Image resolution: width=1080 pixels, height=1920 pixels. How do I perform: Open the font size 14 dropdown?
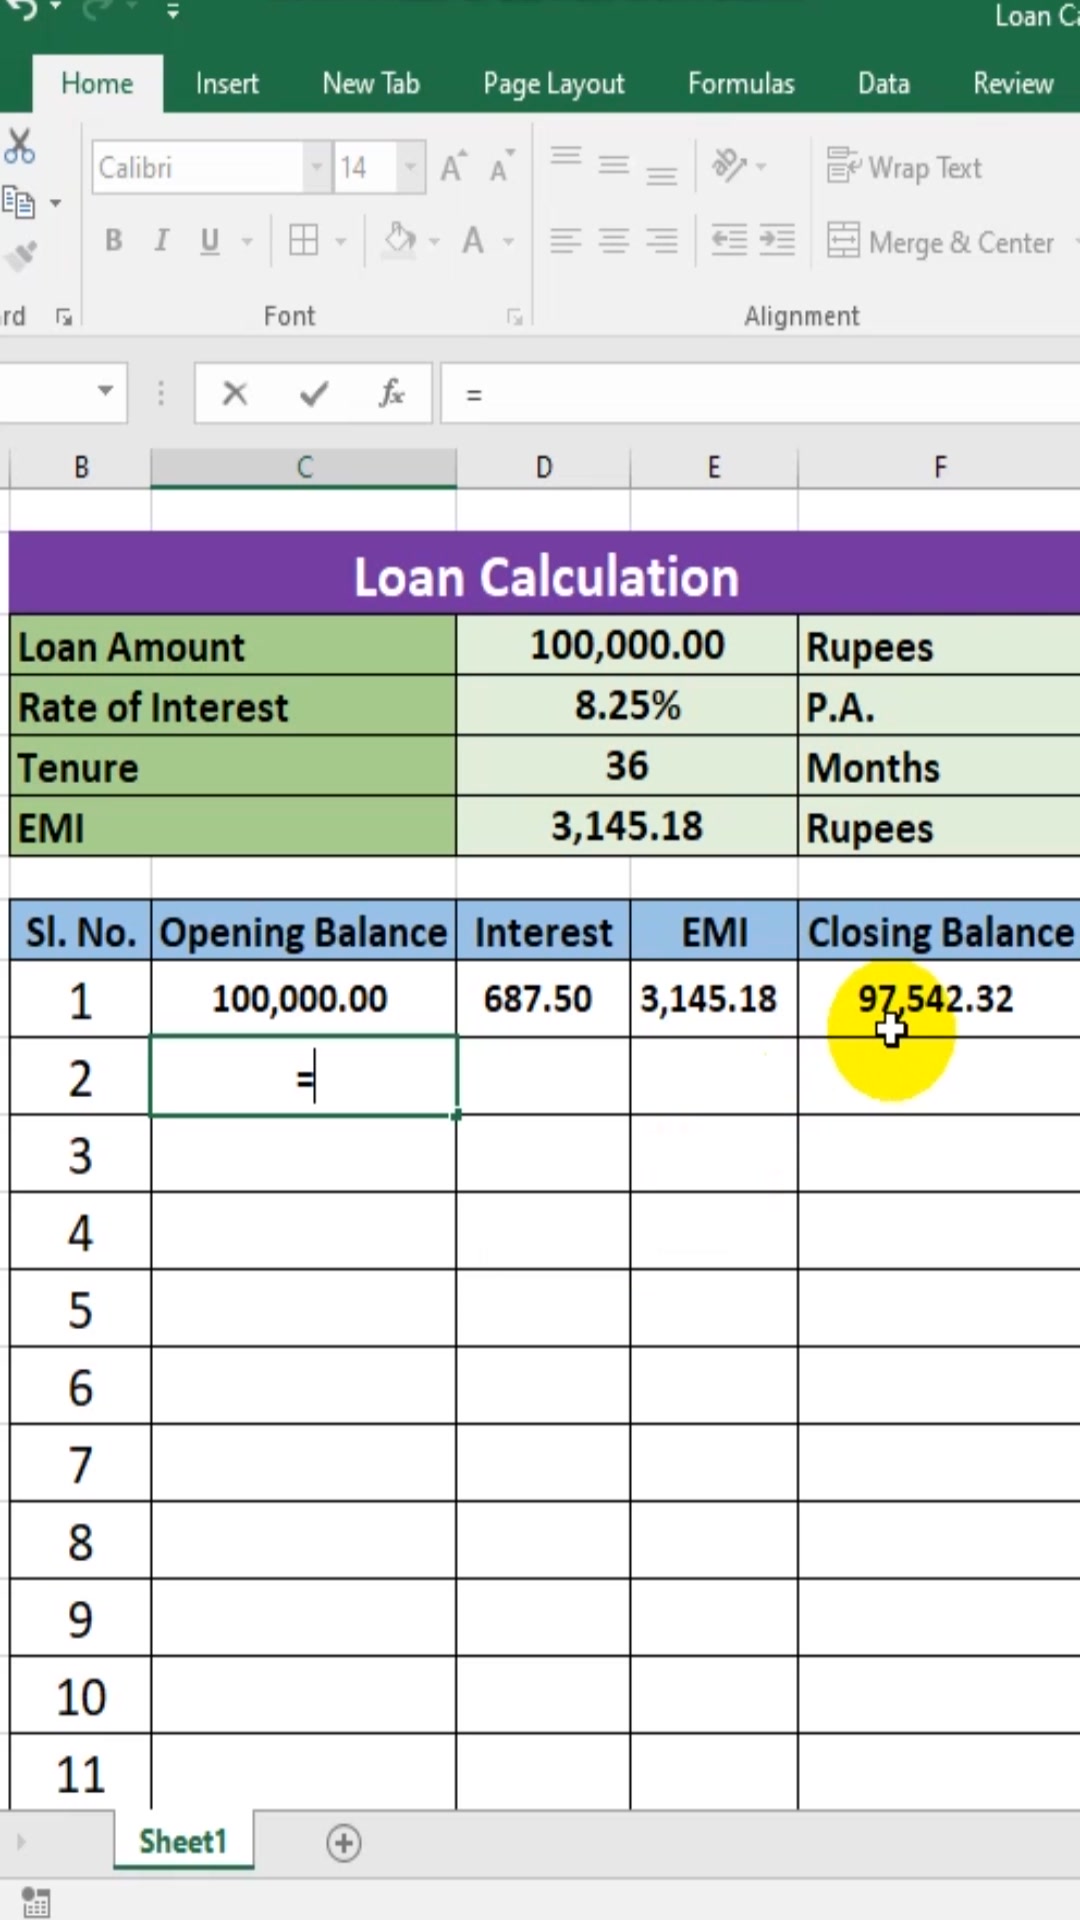411,167
